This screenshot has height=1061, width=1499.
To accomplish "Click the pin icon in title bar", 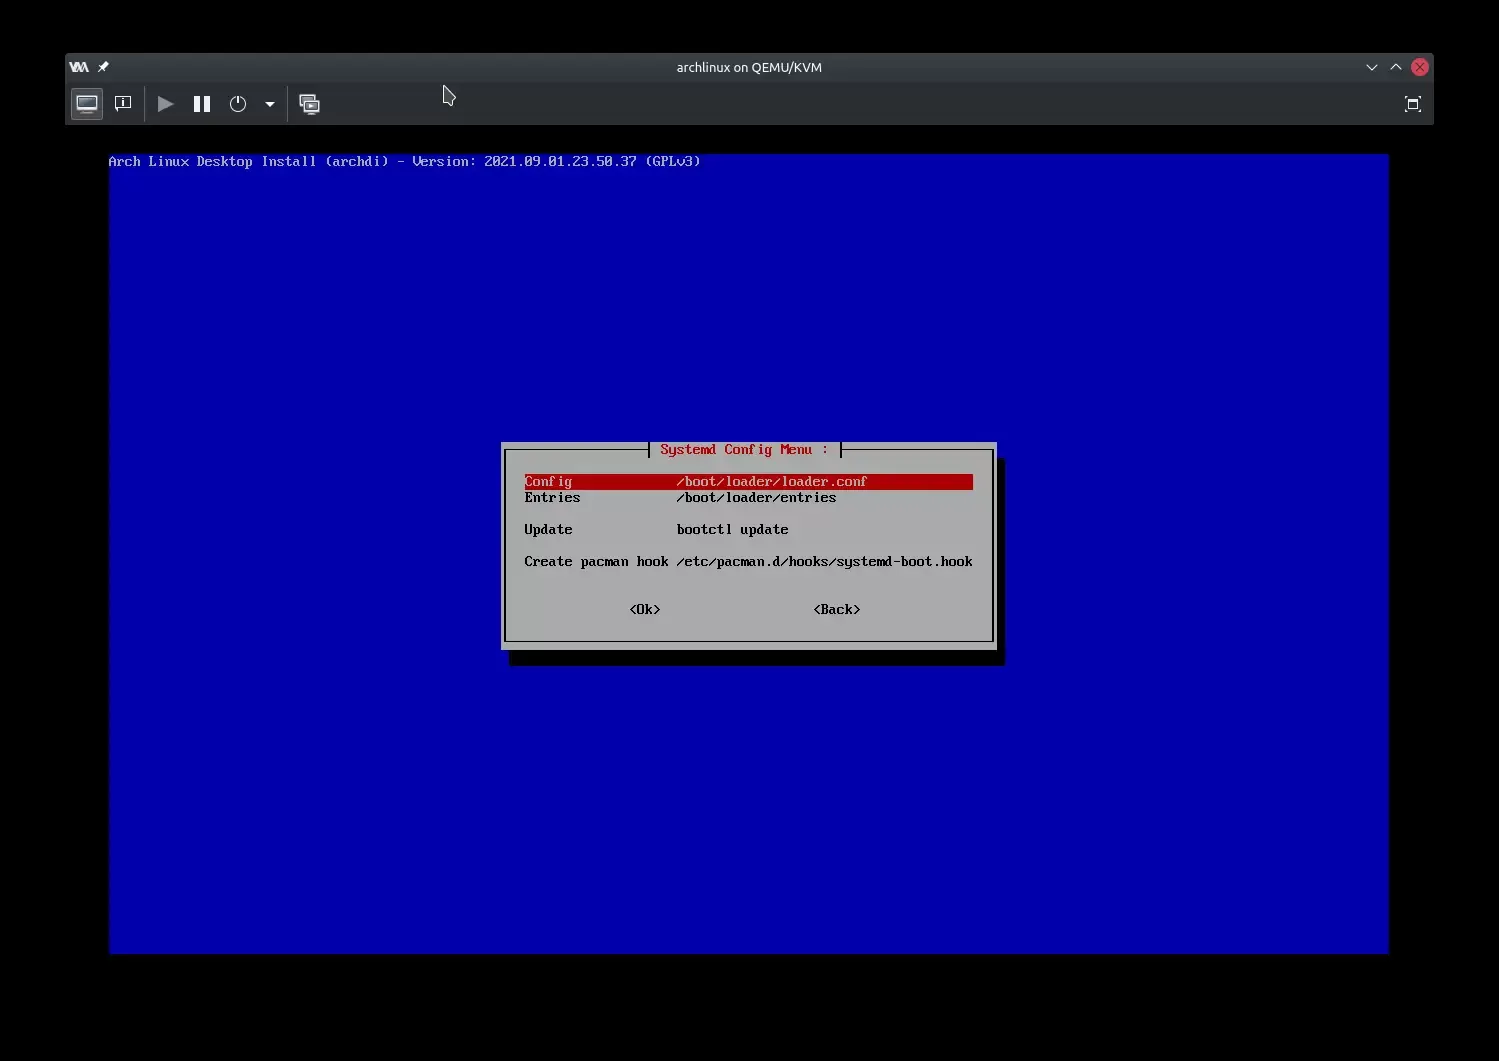I will coord(103,67).
